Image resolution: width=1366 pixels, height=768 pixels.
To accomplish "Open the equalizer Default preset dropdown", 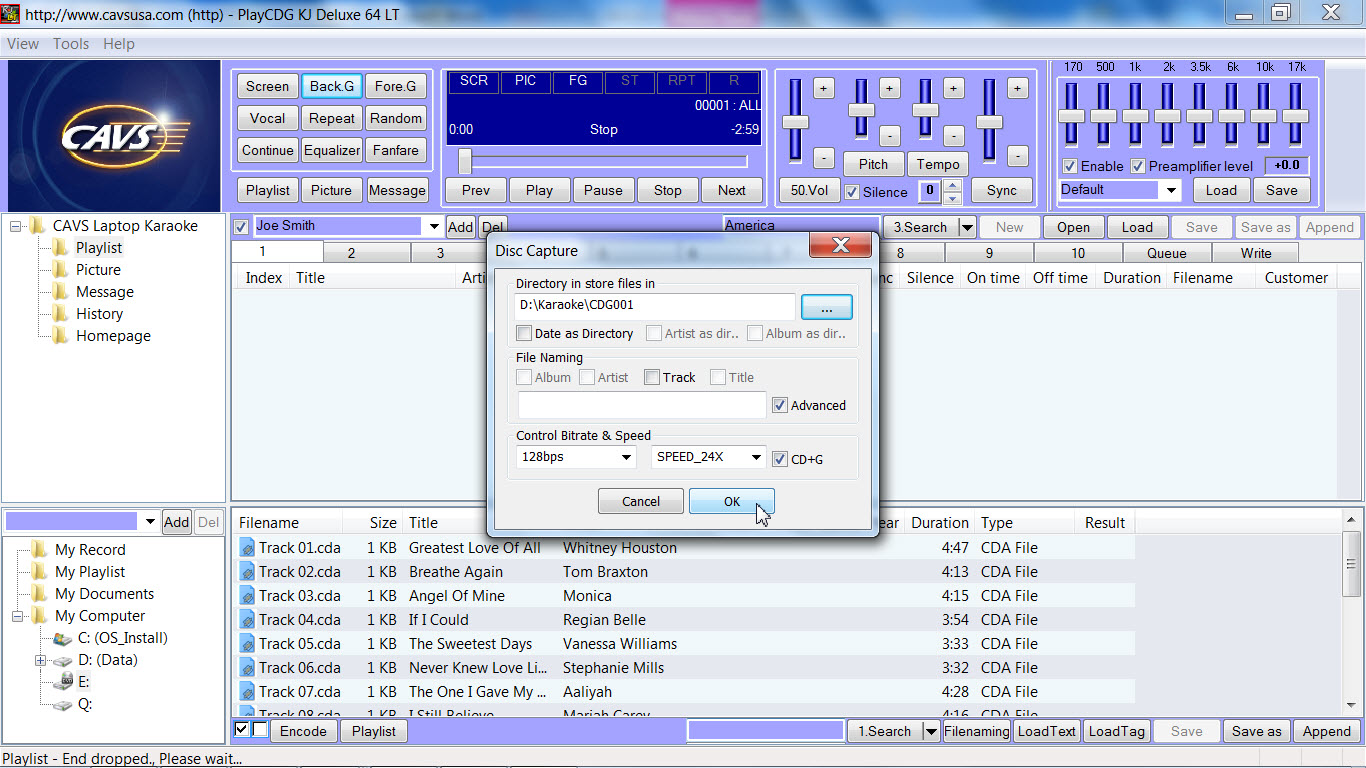I will coord(1171,190).
